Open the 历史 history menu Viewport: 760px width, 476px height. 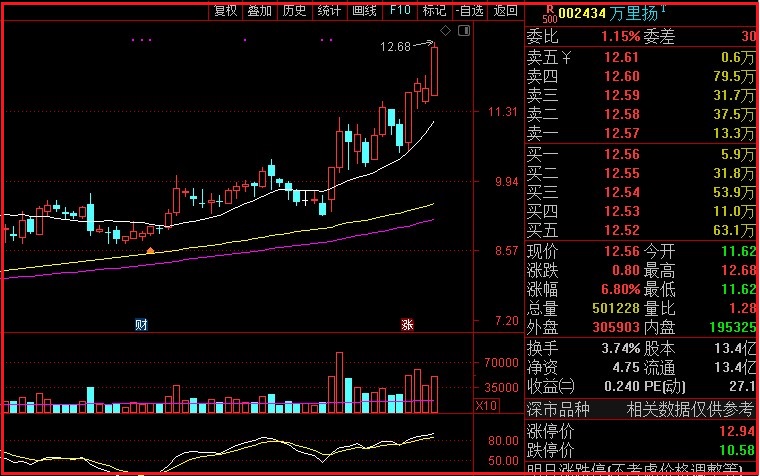point(295,10)
